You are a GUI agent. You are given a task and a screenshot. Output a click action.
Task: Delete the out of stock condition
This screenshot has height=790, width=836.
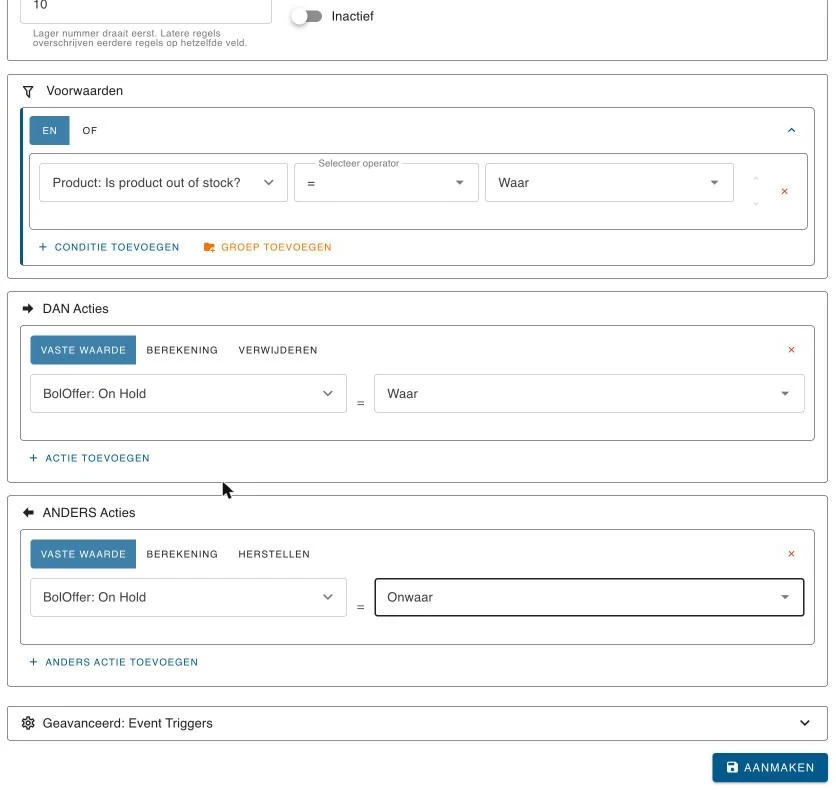[x=784, y=191]
